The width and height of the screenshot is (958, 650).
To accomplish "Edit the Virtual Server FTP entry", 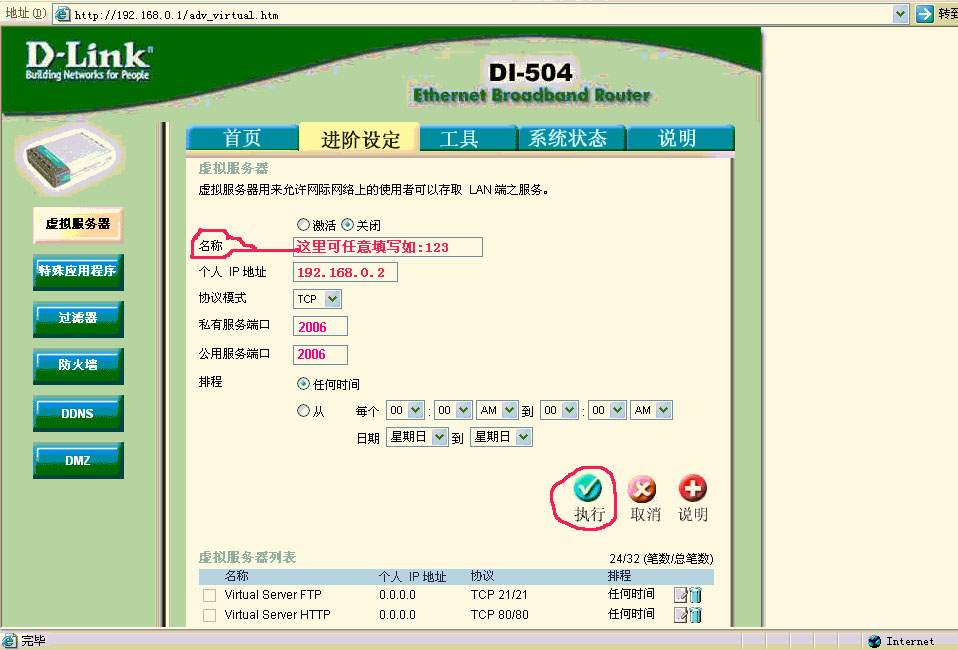I will pos(681,595).
